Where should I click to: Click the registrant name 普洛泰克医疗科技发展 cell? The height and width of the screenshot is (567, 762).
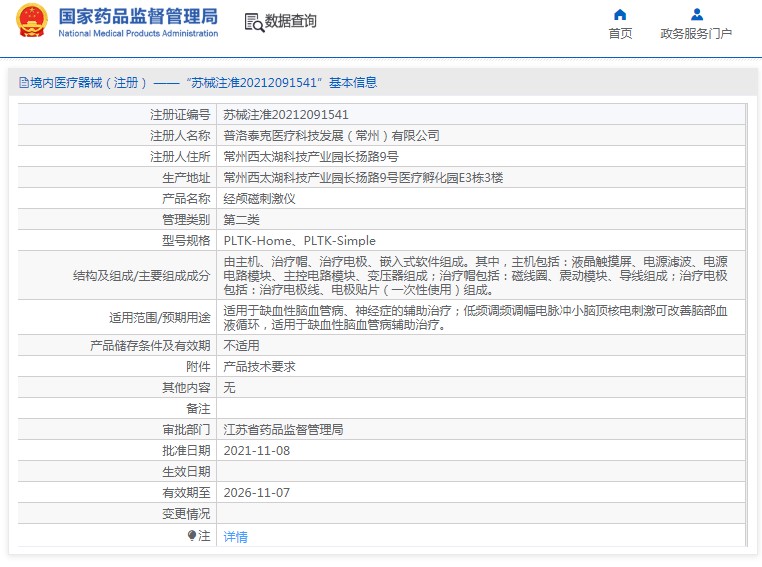coord(331,136)
